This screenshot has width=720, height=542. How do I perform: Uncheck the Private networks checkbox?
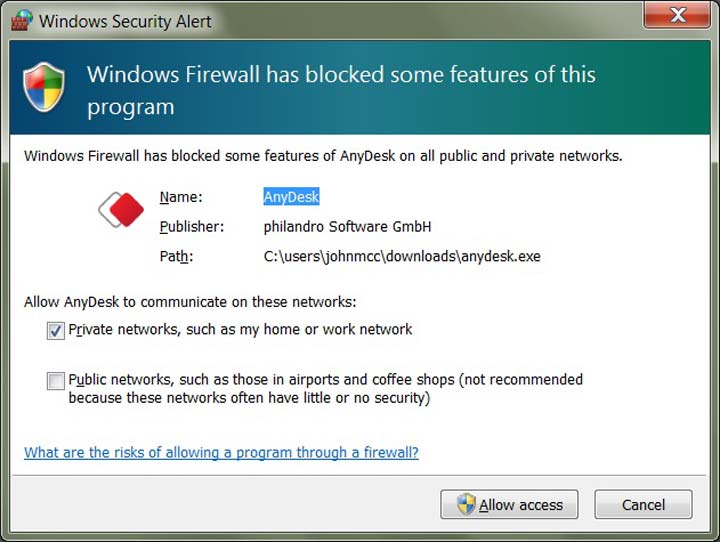[x=55, y=330]
